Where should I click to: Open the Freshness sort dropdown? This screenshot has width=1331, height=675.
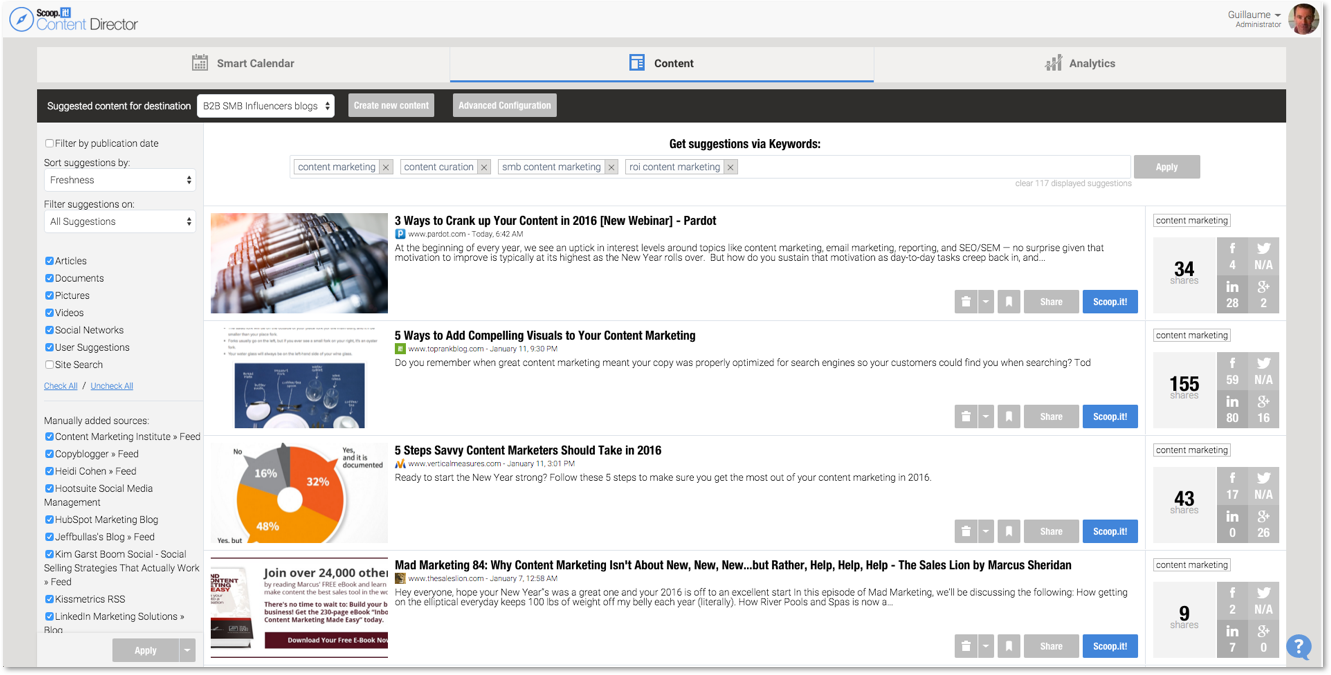[120, 181]
